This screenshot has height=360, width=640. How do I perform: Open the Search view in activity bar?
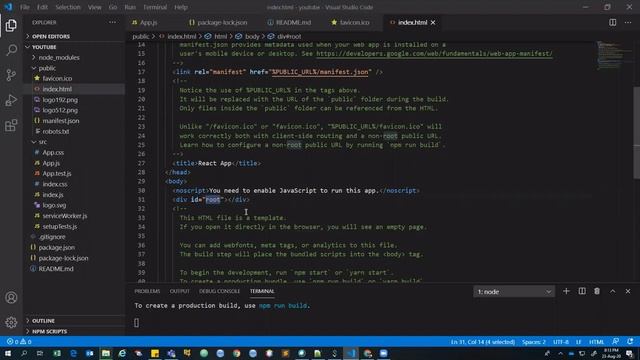11,50
